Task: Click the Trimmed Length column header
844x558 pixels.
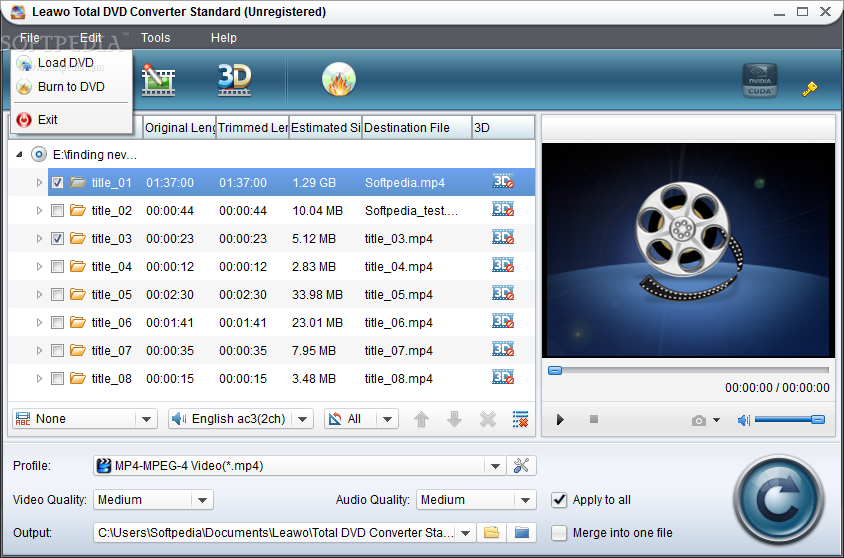Action: pyautogui.click(x=252, y=128)
